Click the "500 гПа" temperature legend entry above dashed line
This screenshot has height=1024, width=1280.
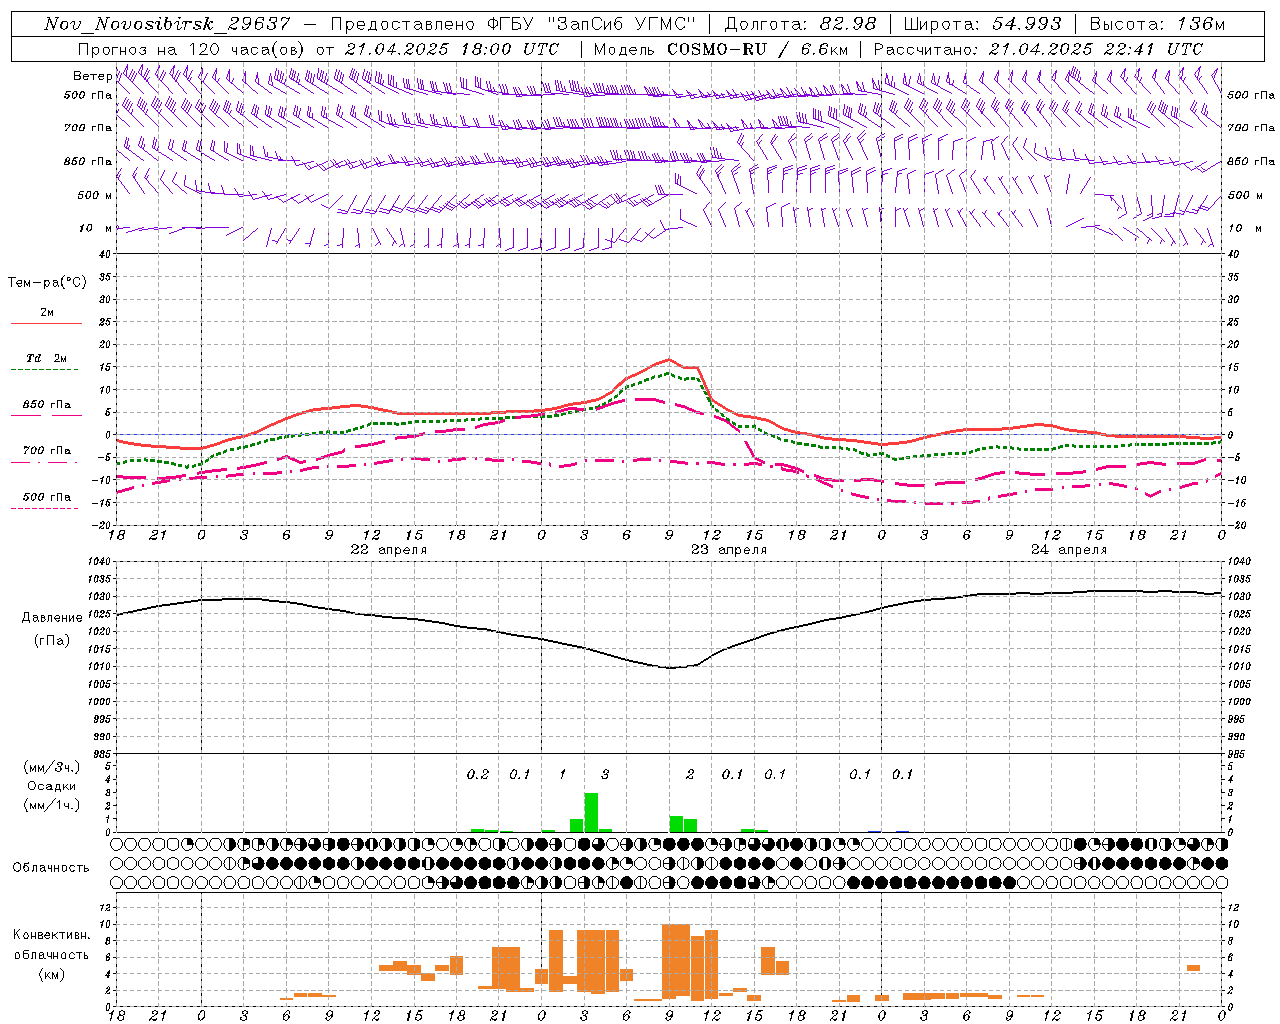coord(47,497)
